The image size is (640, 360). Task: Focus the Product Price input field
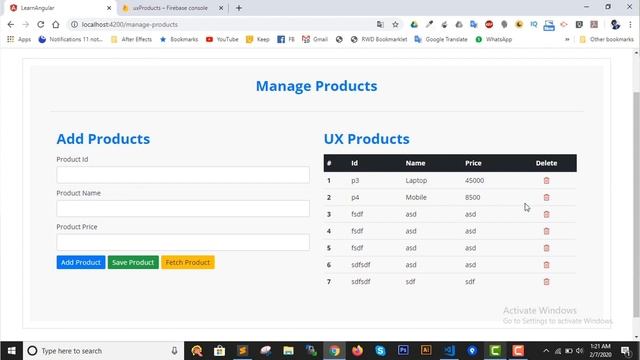pyautogui.click(x=183, y=242)
